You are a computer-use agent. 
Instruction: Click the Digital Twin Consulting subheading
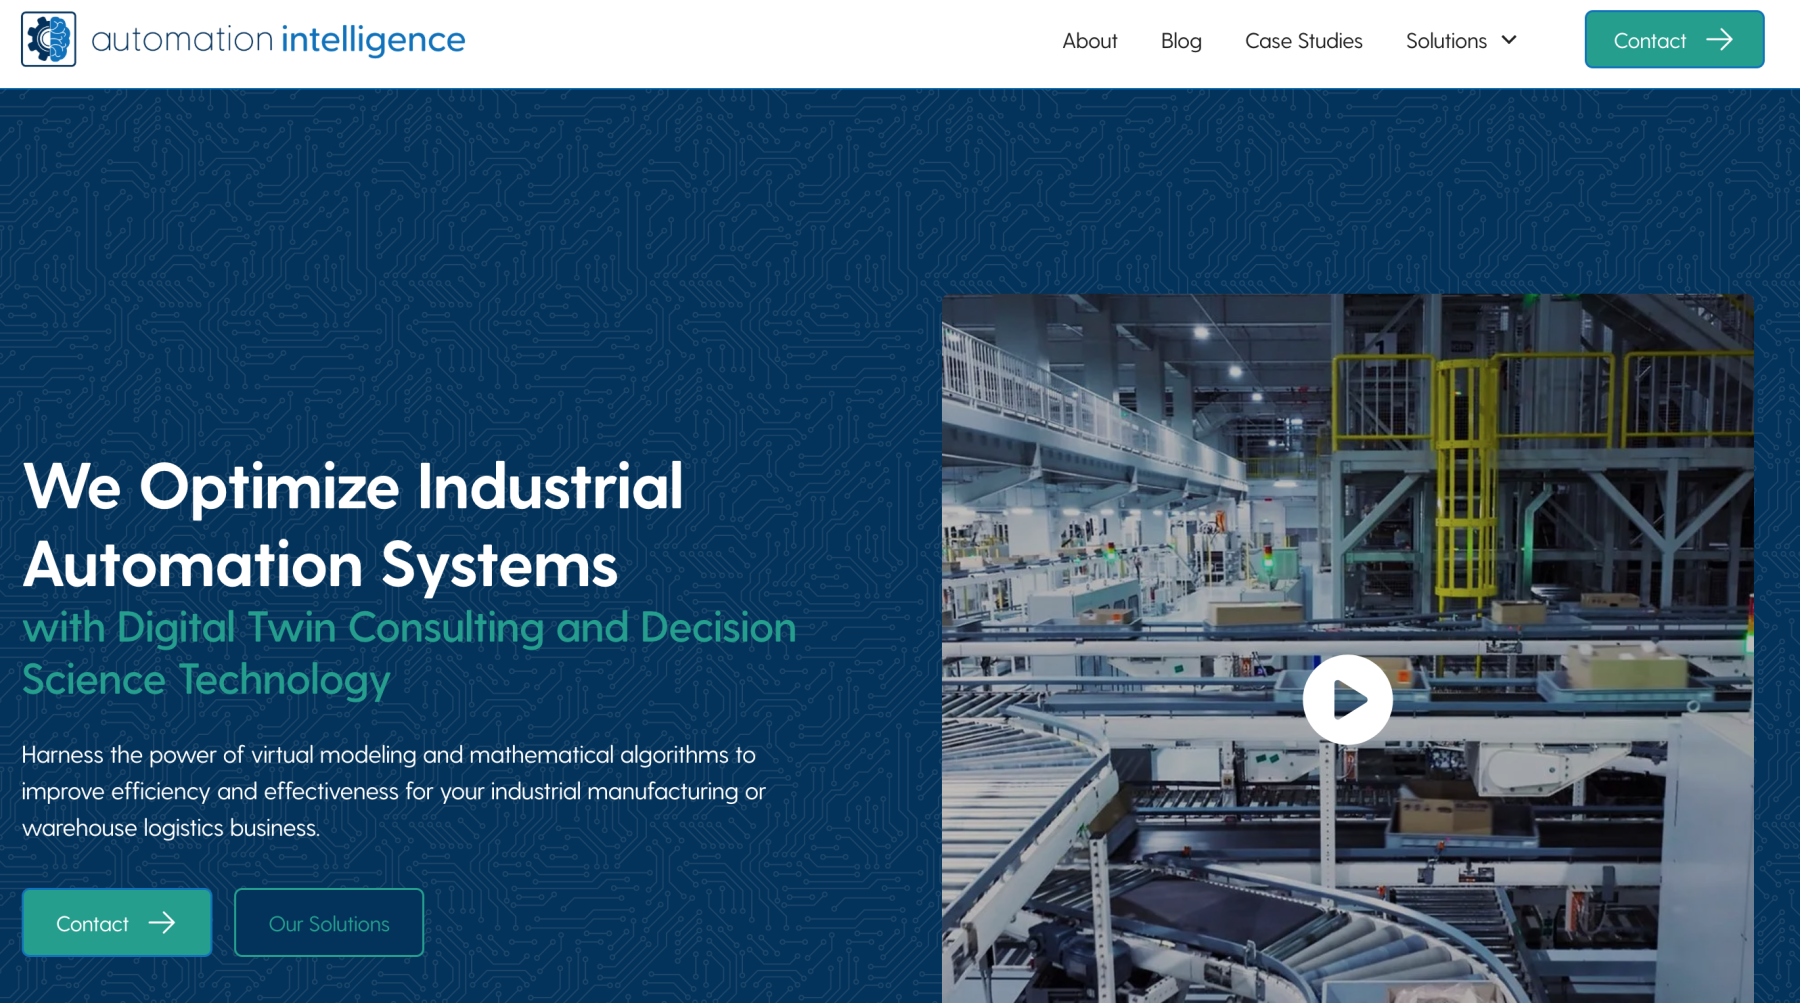pyautogui.click(x=408, y=653)
